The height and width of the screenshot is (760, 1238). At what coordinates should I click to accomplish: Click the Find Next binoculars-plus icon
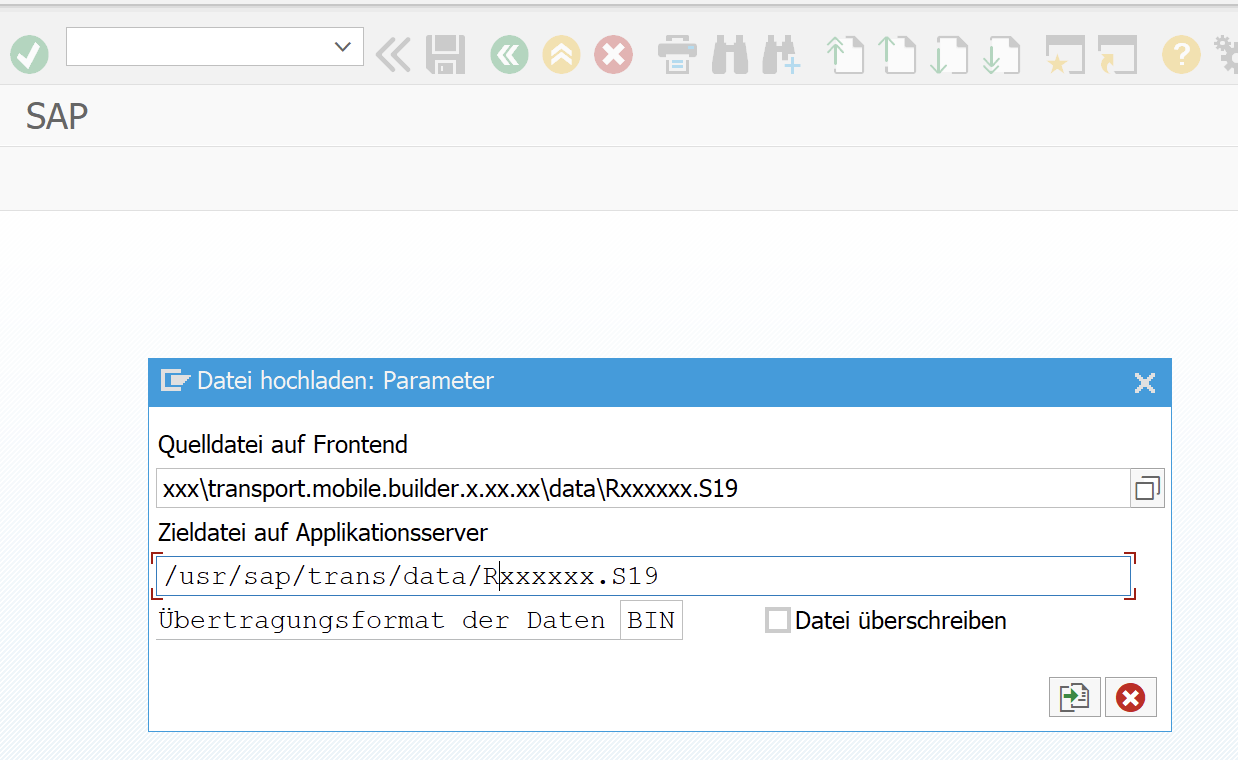pyautogui.click(x=781, y=54)
